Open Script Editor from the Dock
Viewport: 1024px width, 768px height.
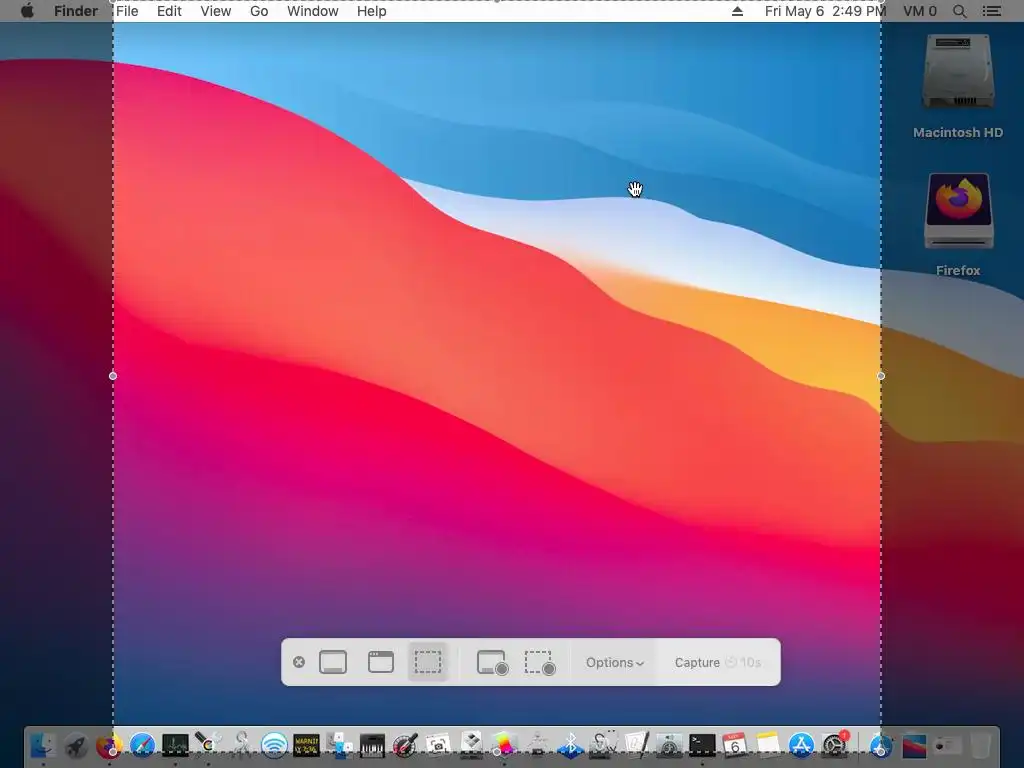[x=637, y=744]
